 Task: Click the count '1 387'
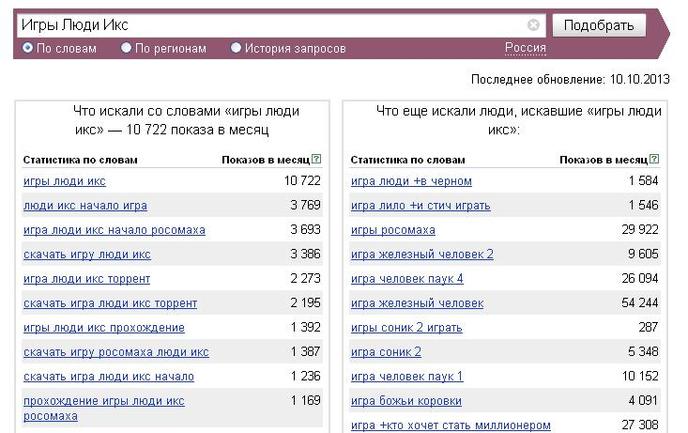(x=305, y=352)
